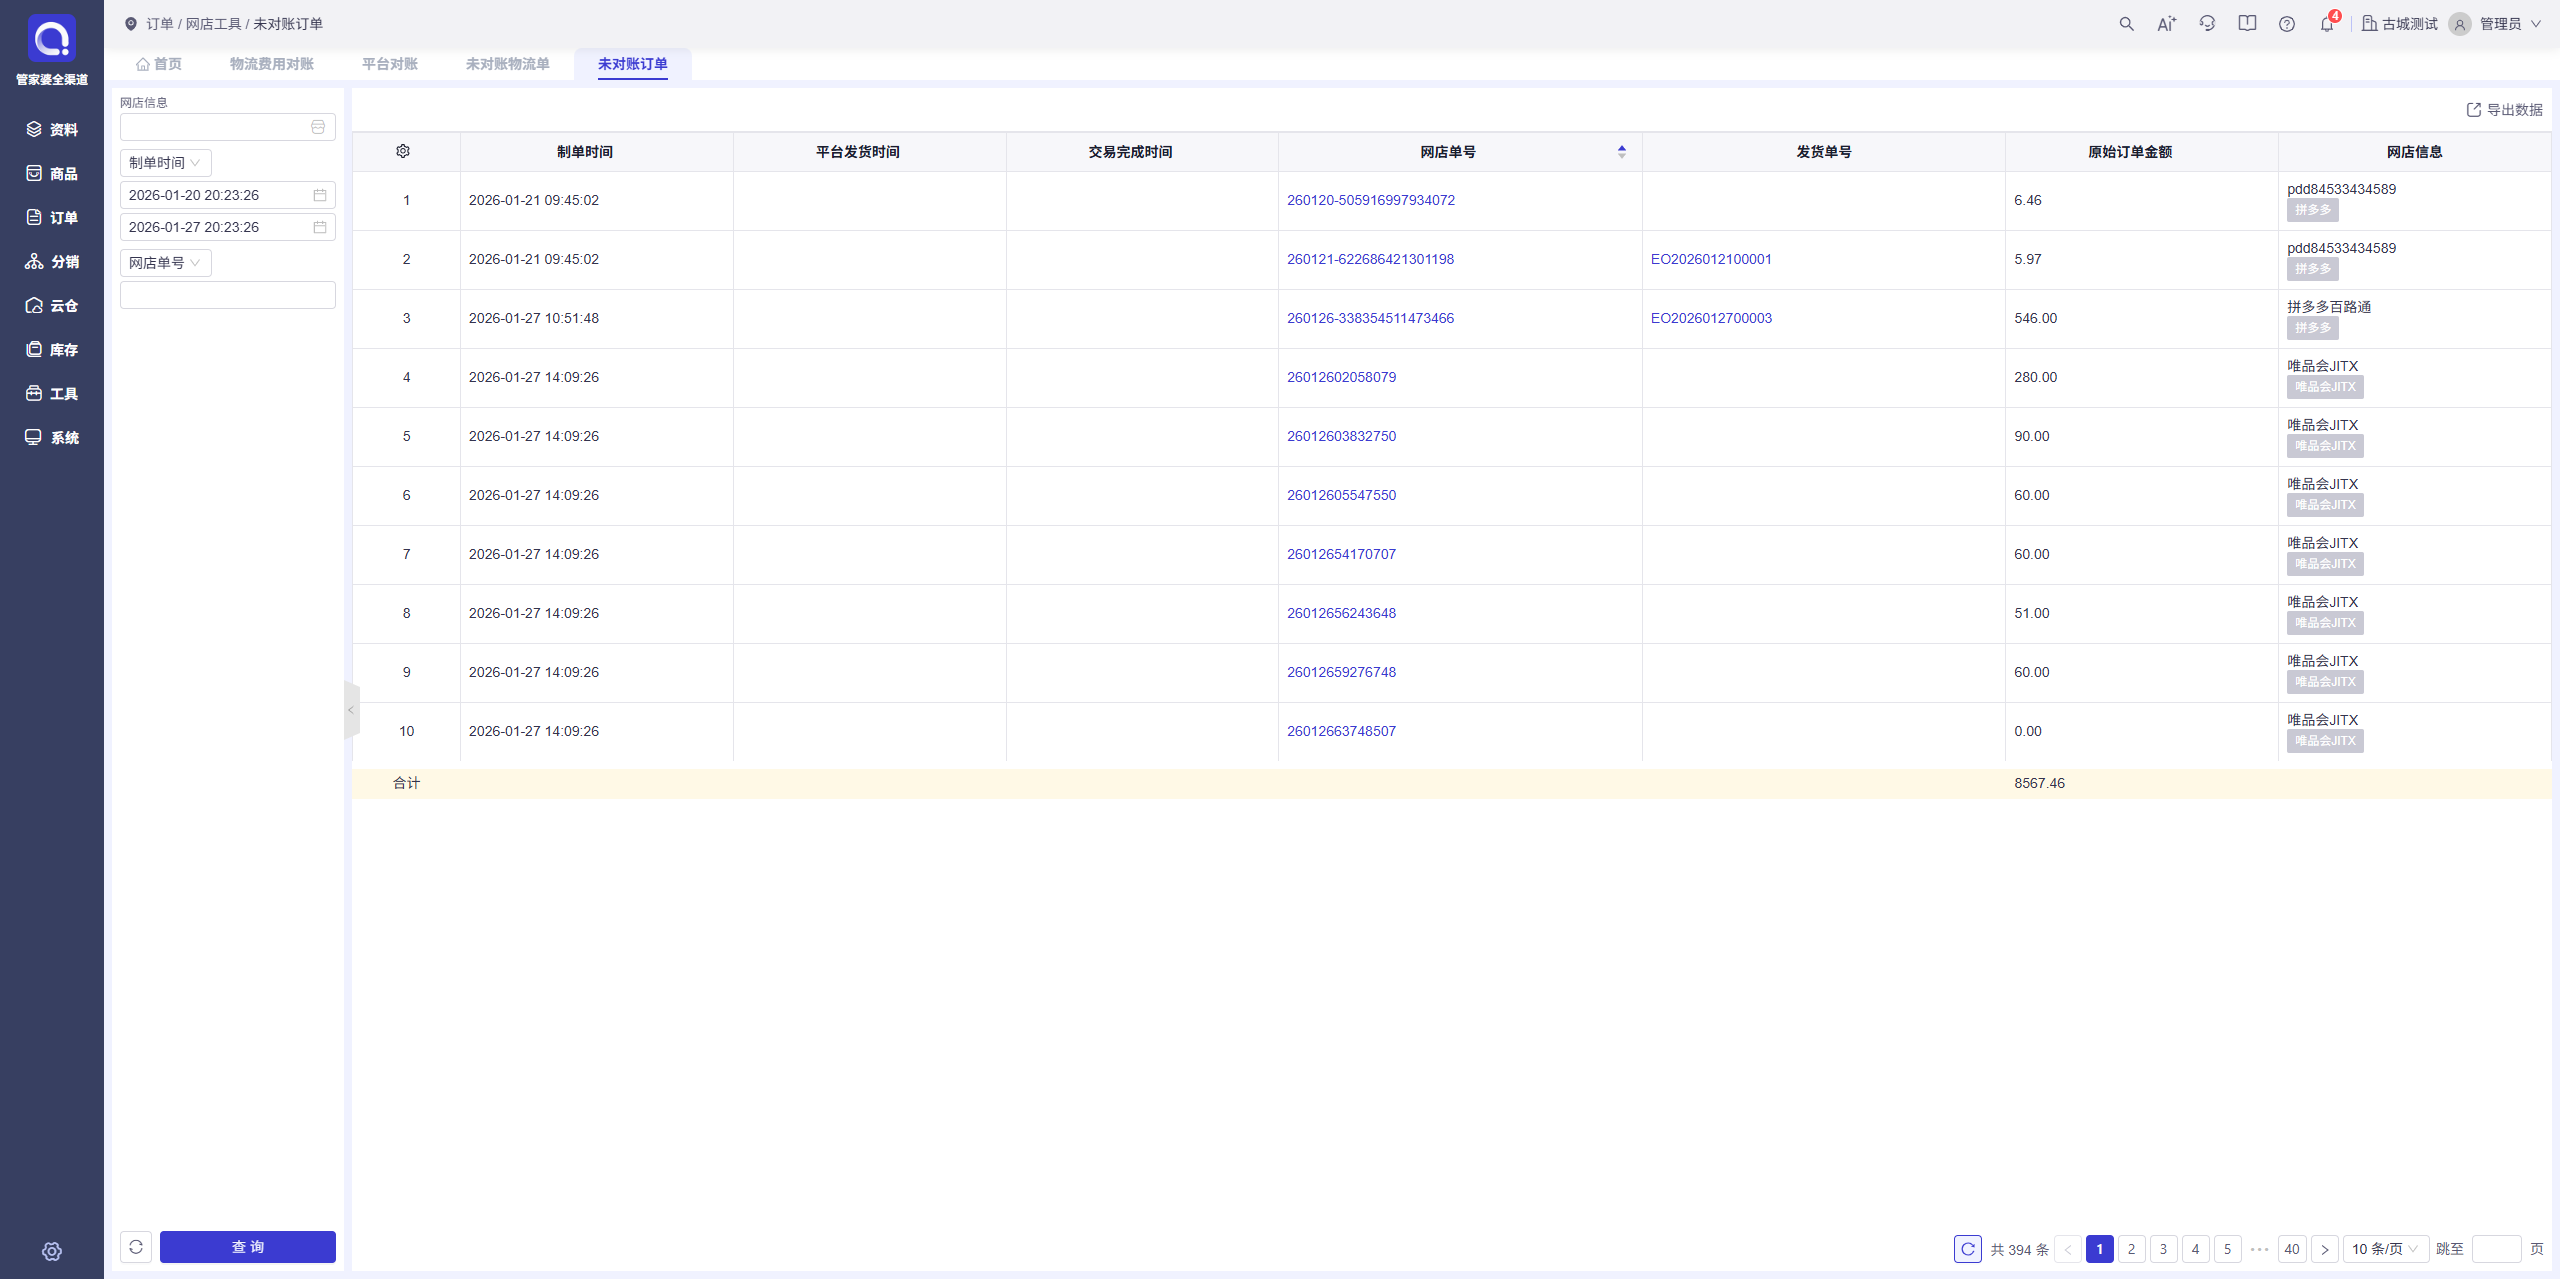The height and width of the screenshot is (1279, 2560).
Task: Open table column settings gear
Action: [x=403, y=151]
